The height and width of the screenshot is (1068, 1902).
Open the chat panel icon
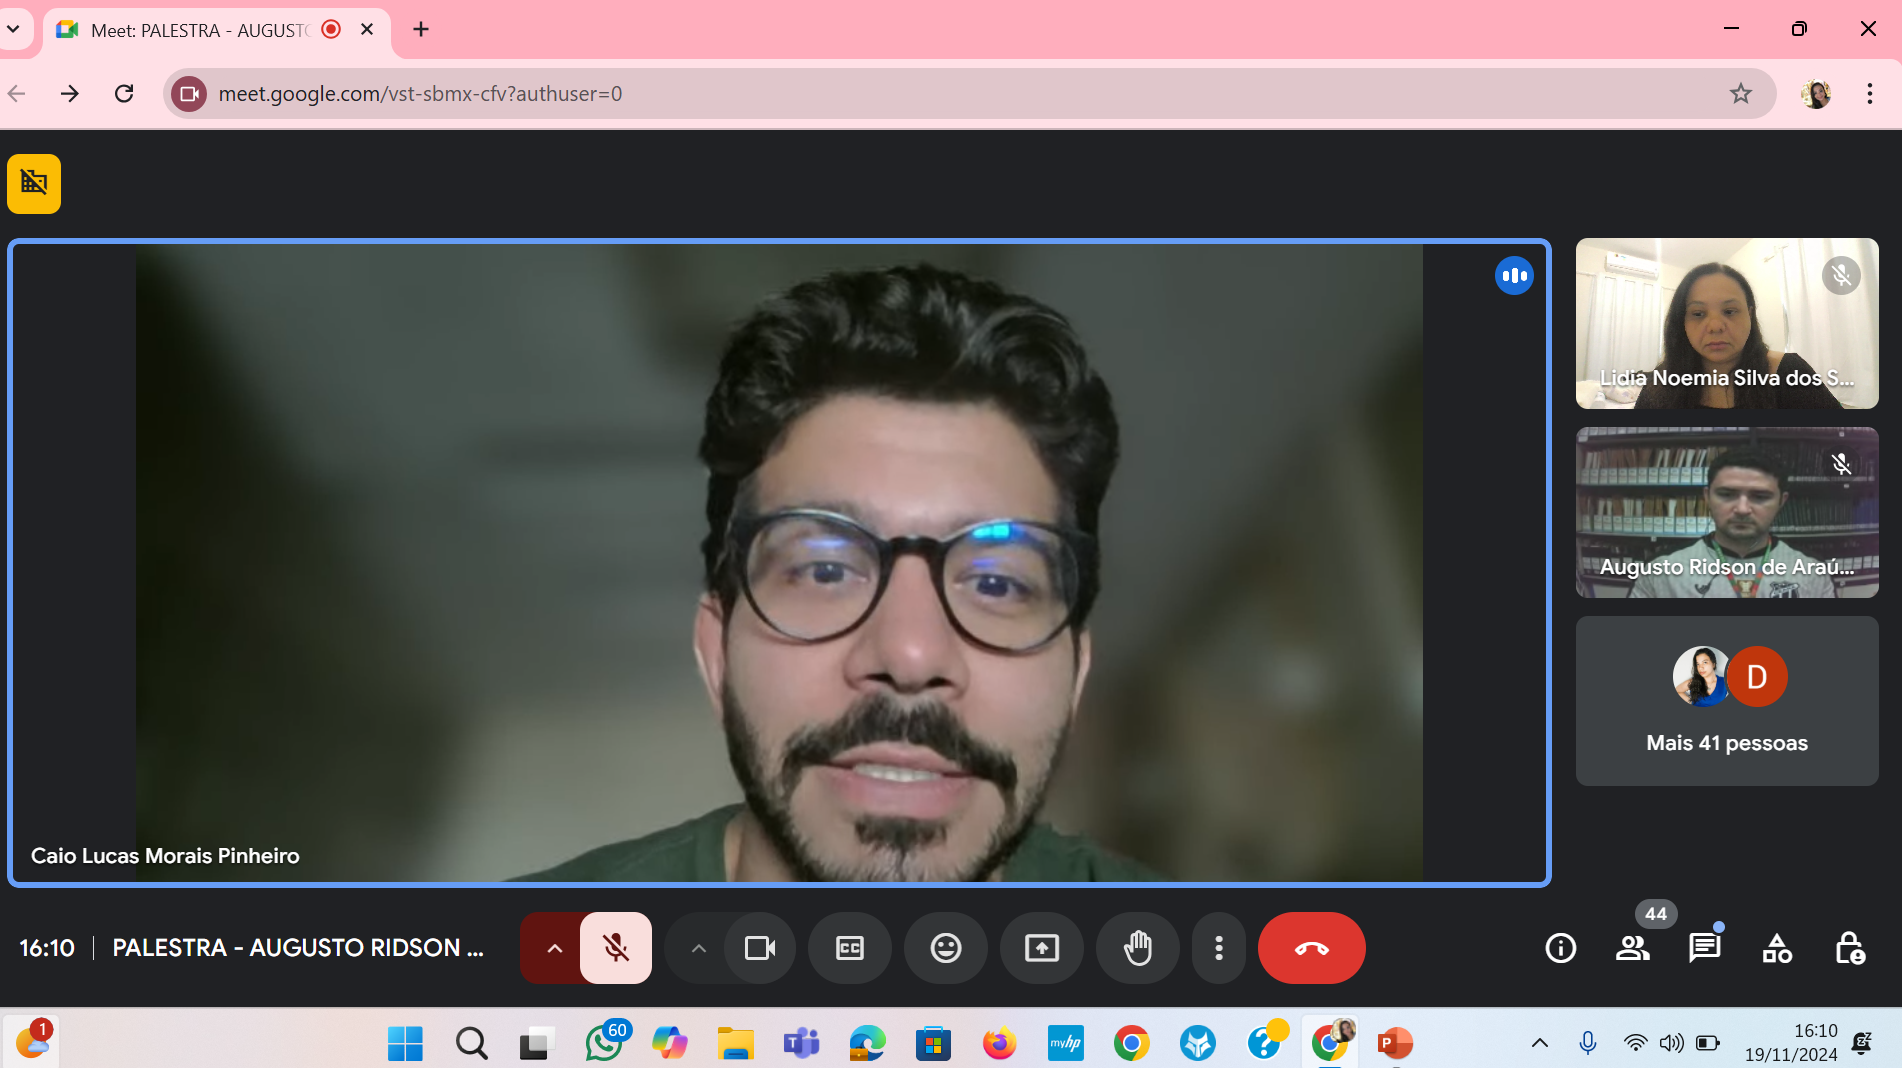(x=1704, y=947)
